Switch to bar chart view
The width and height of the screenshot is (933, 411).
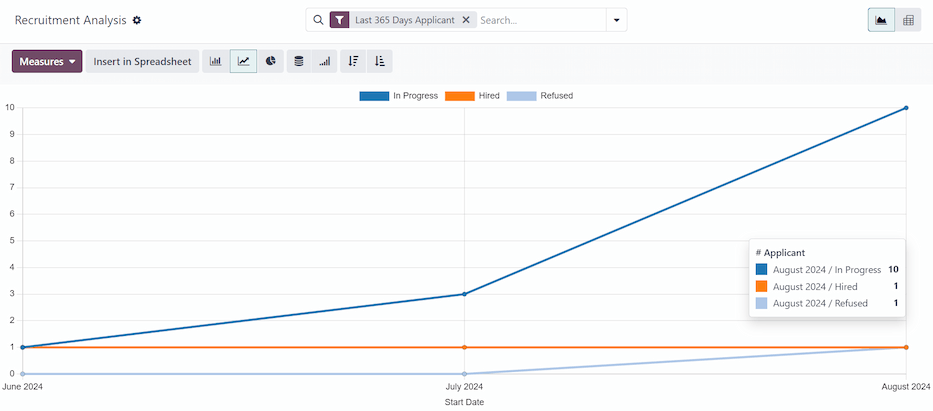[x=215, y=61]
